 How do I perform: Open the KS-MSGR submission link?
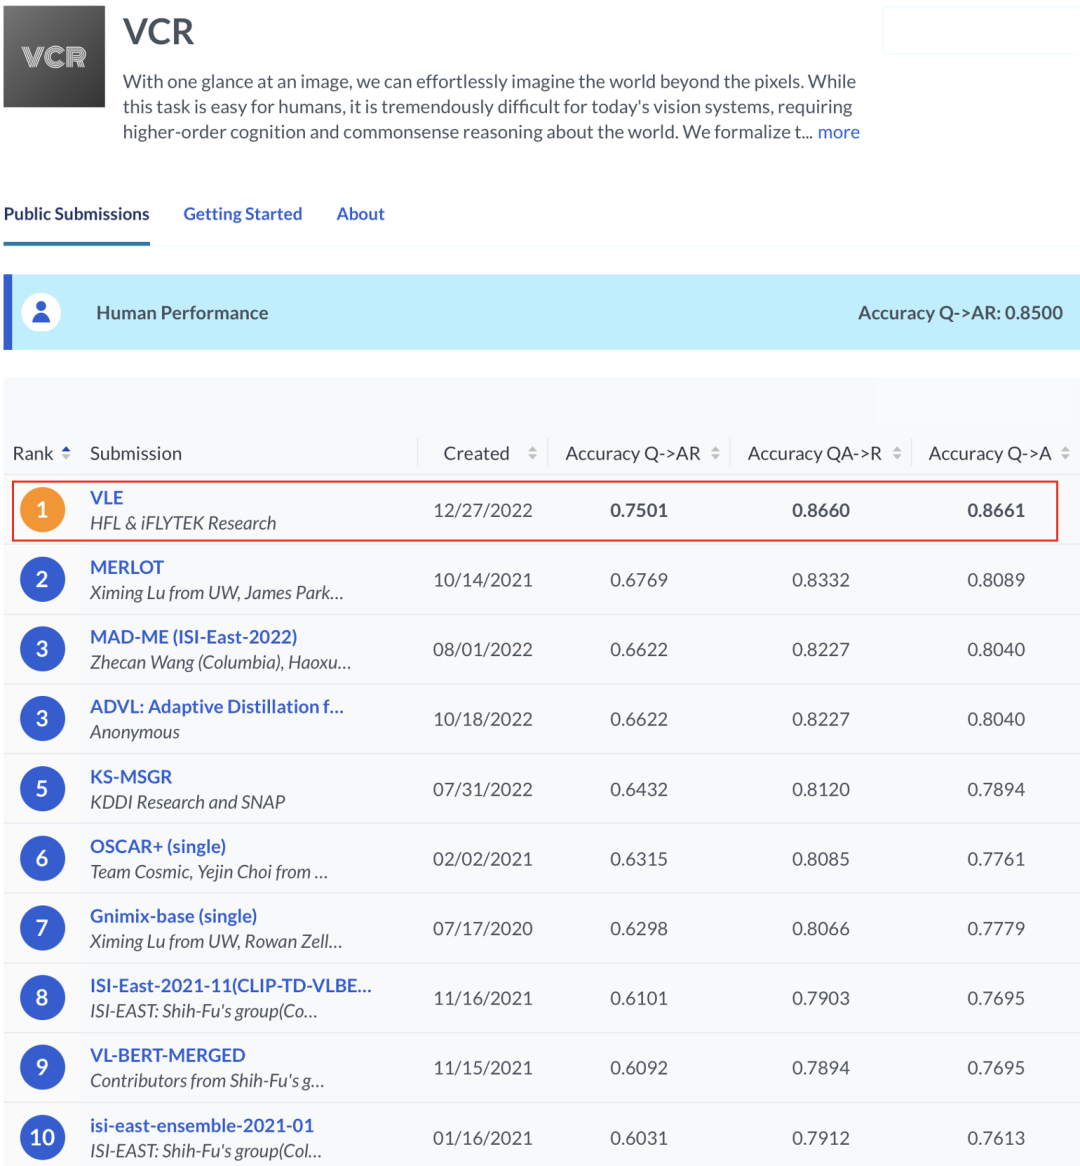[x=131, y=777]
